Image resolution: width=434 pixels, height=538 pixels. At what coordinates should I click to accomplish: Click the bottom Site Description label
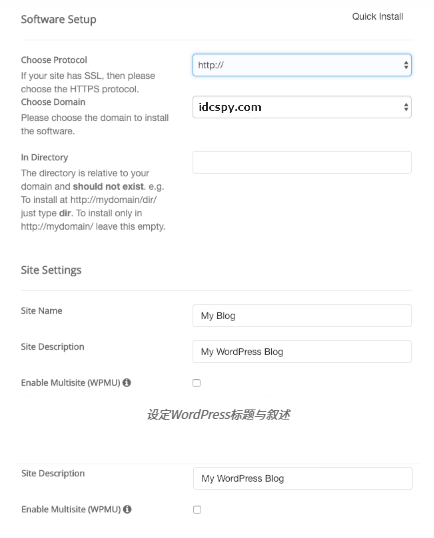point(53,473)
